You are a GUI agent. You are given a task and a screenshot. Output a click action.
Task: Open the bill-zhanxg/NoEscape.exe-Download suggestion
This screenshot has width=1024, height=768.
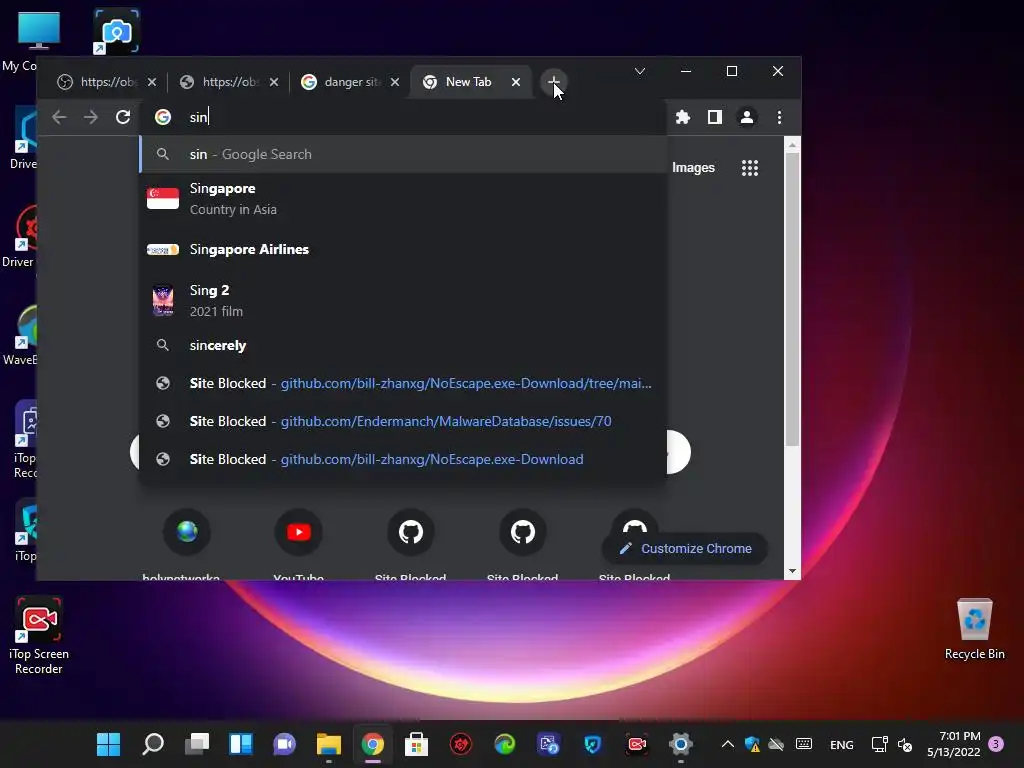404,459
